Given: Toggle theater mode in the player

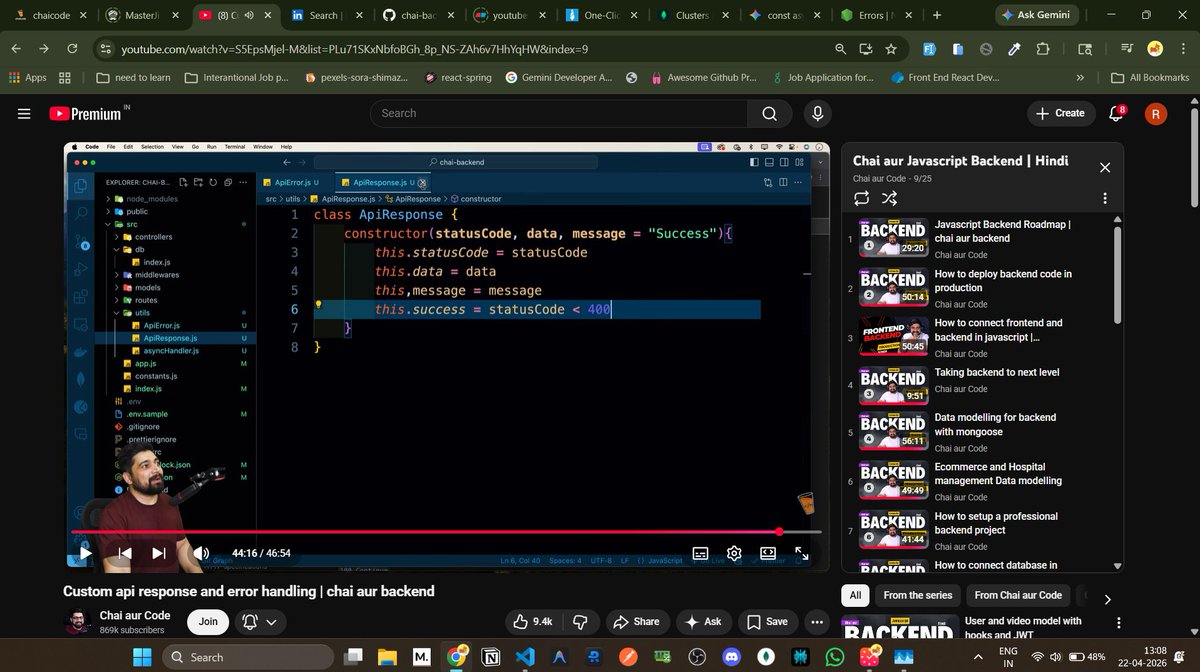Looking at the screenshot, I should [x=768, y=552].
